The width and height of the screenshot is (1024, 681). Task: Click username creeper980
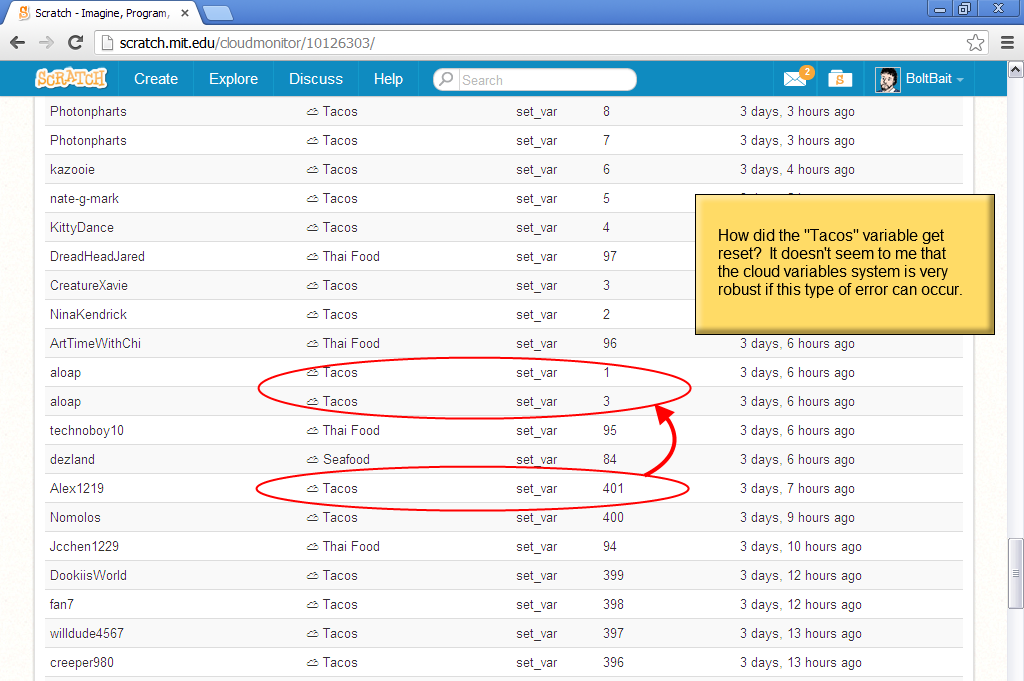(x=82, y=663)
